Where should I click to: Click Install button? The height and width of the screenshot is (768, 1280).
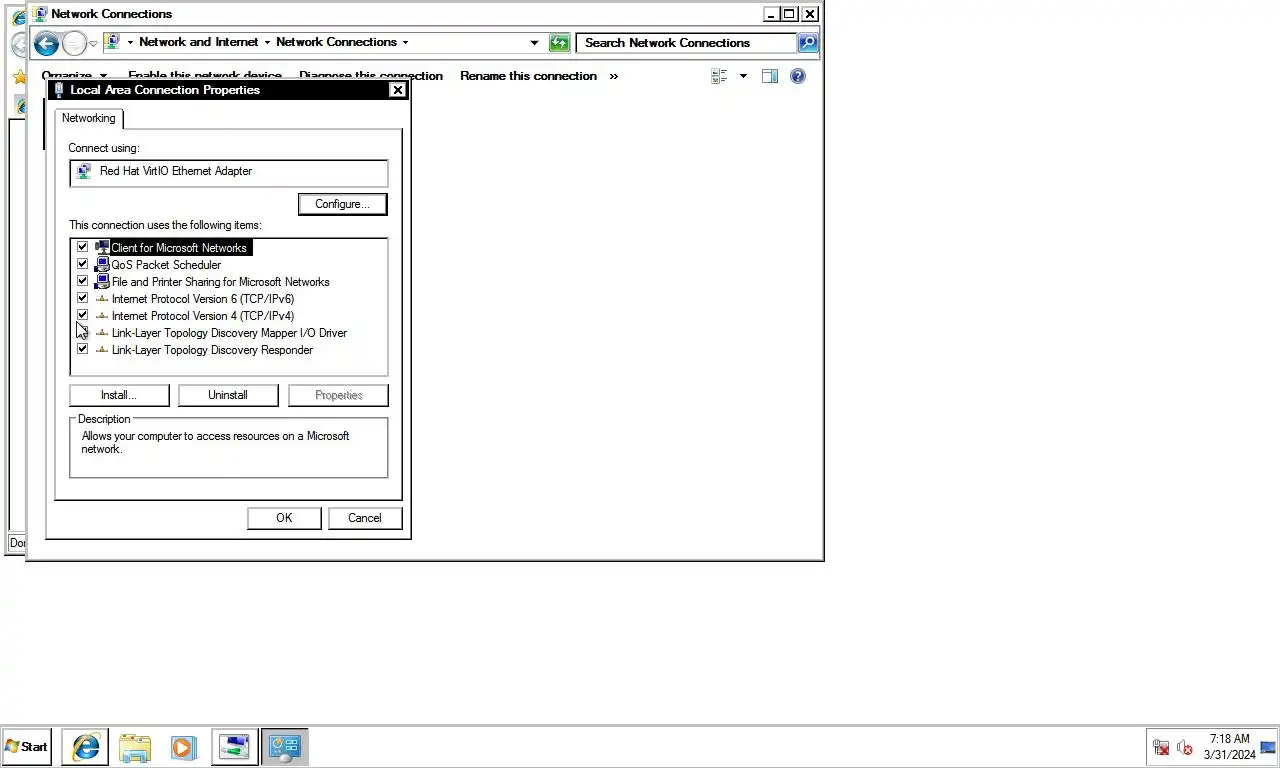pos(119,395)
